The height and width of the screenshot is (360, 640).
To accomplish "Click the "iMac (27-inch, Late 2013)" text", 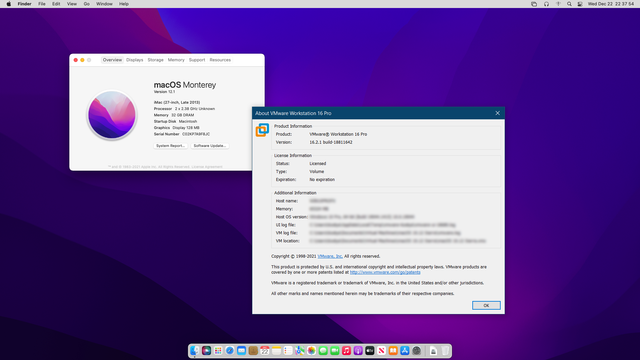I will tap(177, 102).
